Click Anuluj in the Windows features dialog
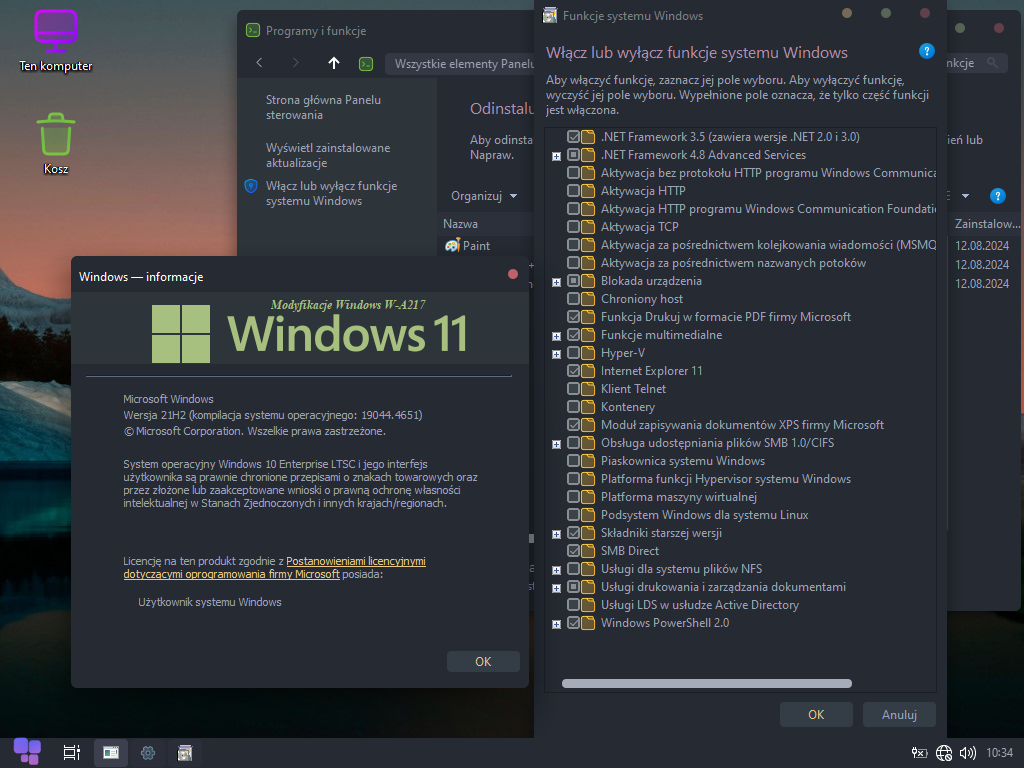 [899, 714]
